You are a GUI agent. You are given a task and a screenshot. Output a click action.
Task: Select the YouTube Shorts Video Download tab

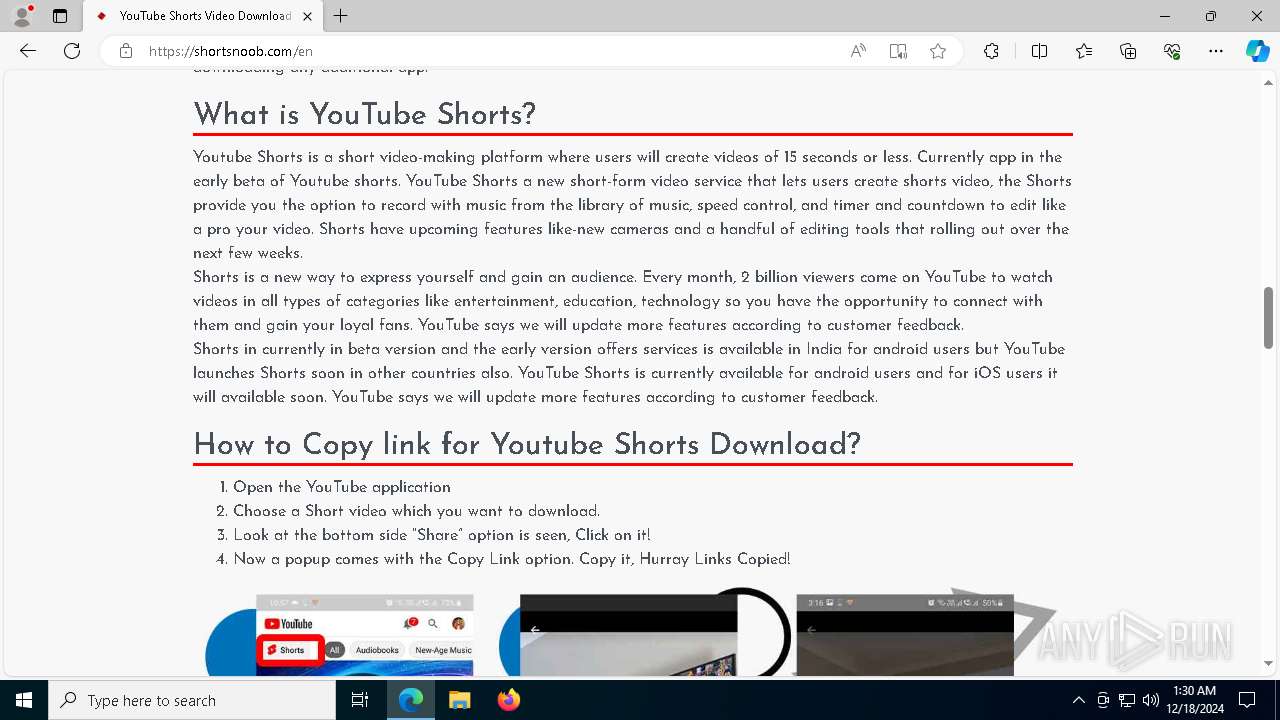point(203,16)
